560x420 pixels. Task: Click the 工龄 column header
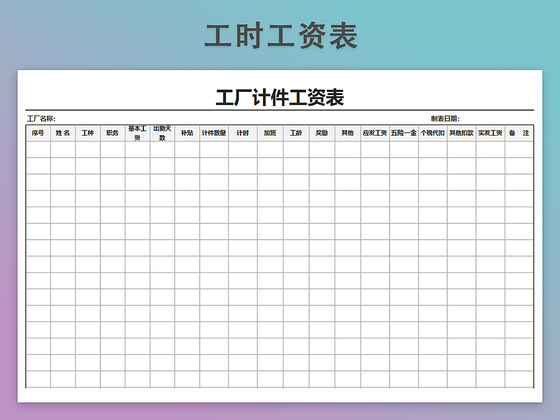point(296,133)
